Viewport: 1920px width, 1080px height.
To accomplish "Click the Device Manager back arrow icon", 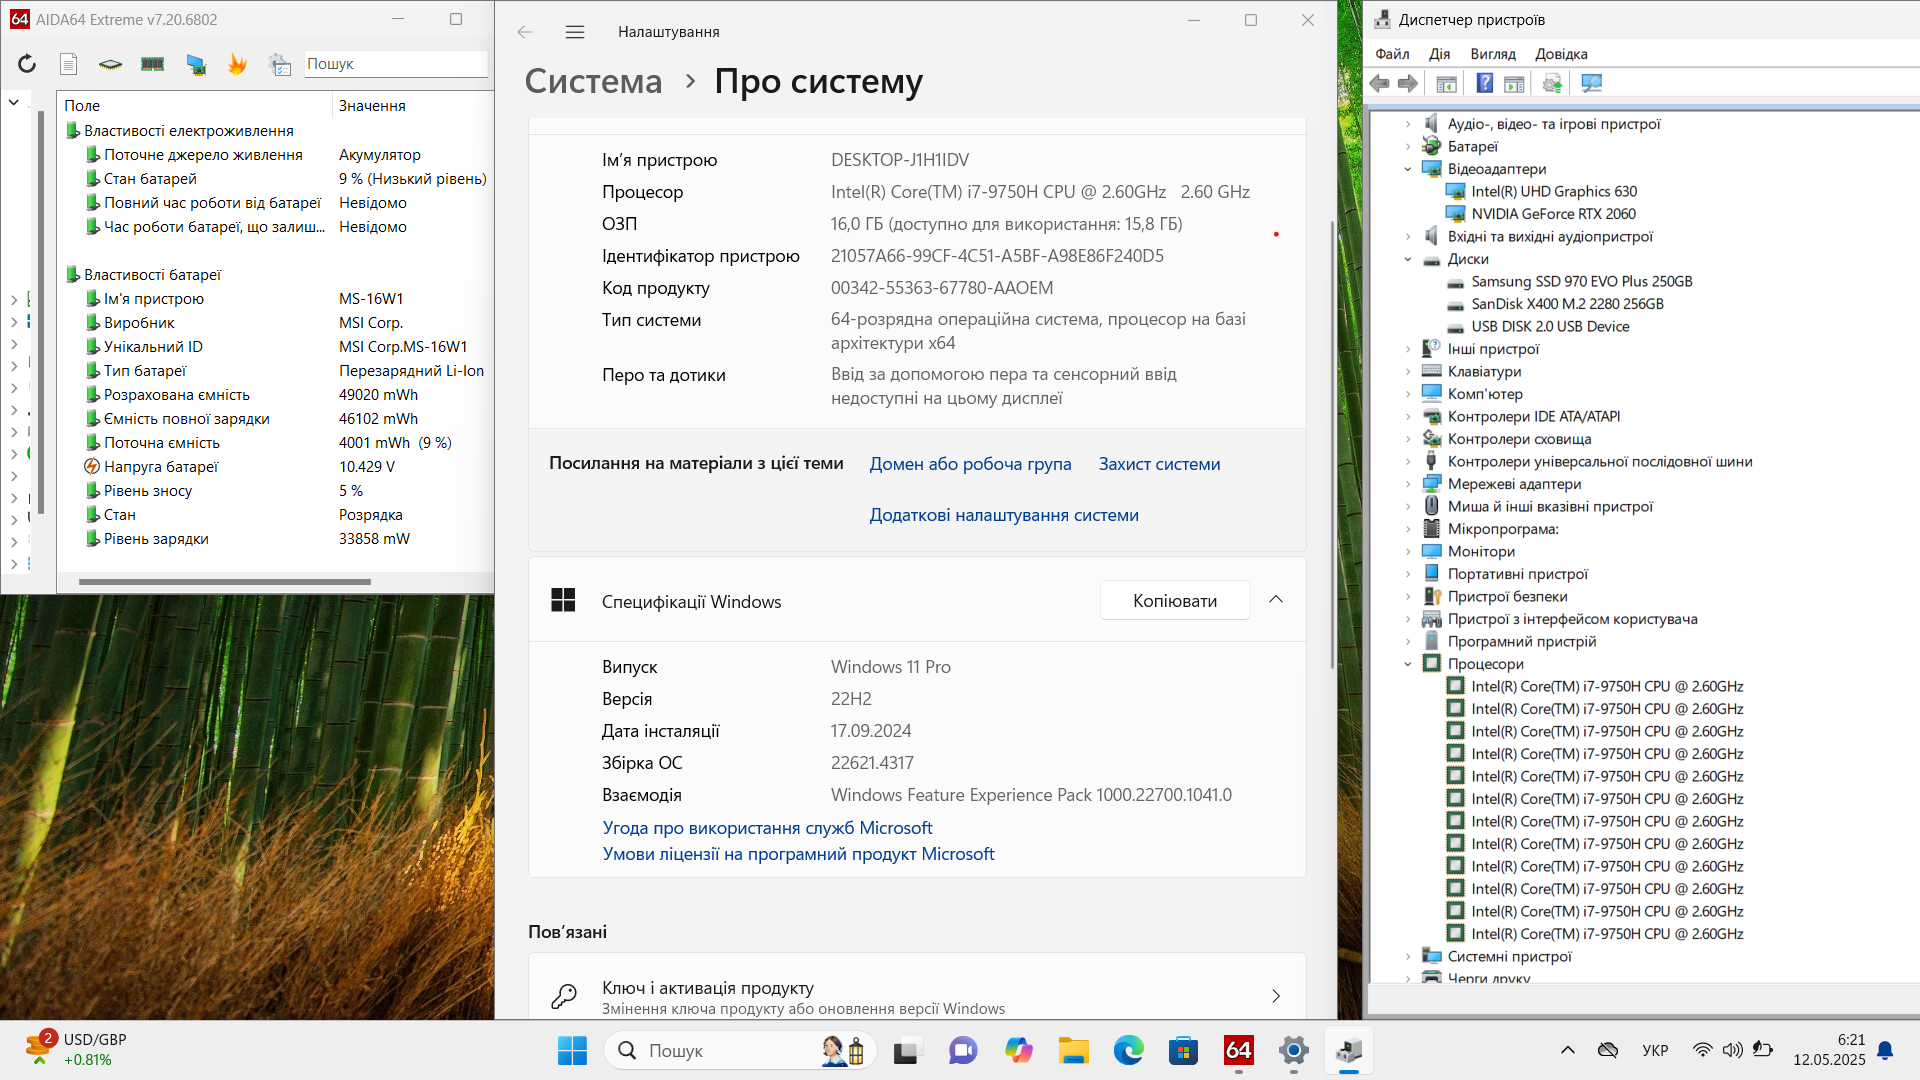I will (1380, 84).
